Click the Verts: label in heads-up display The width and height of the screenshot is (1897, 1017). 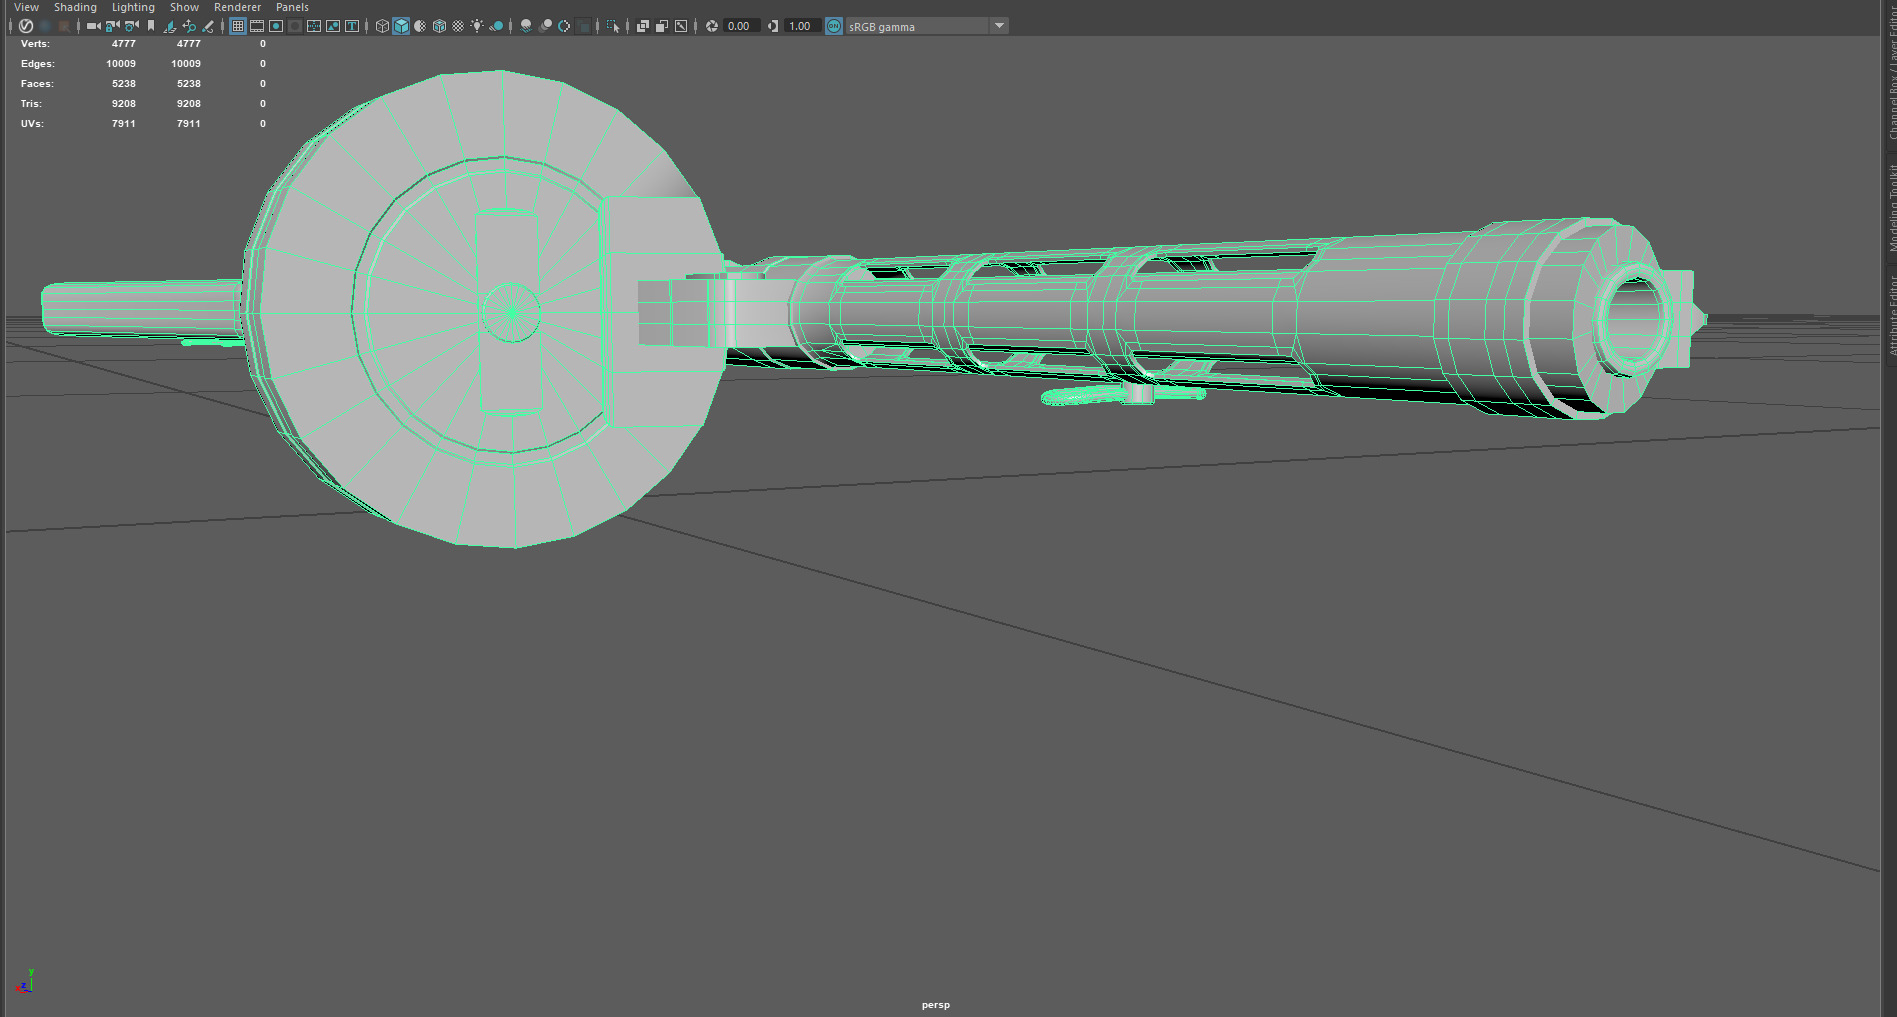(35, 44)
